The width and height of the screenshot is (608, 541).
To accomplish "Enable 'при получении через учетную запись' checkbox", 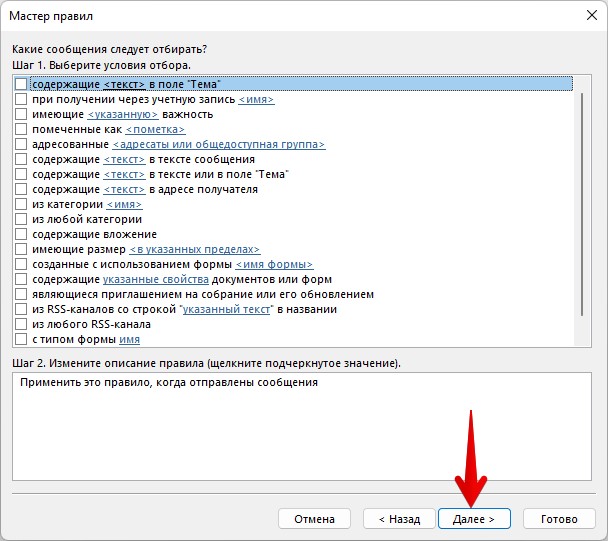I will [21, 99].
